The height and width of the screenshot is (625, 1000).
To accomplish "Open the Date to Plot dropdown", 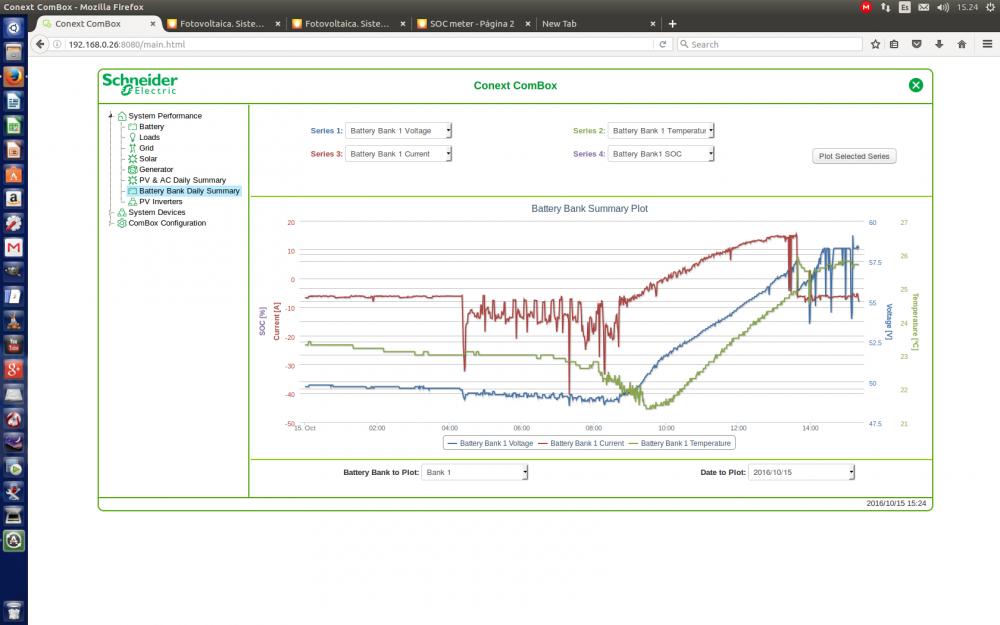I will click(x=801, y=472).
